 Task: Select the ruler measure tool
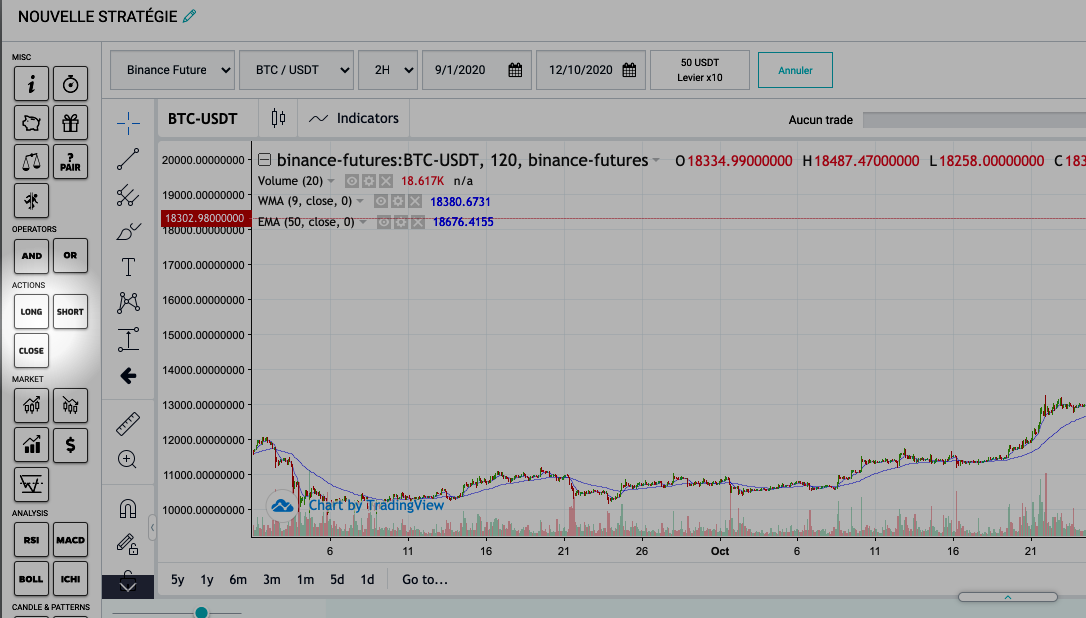click(x=128, y=423)
